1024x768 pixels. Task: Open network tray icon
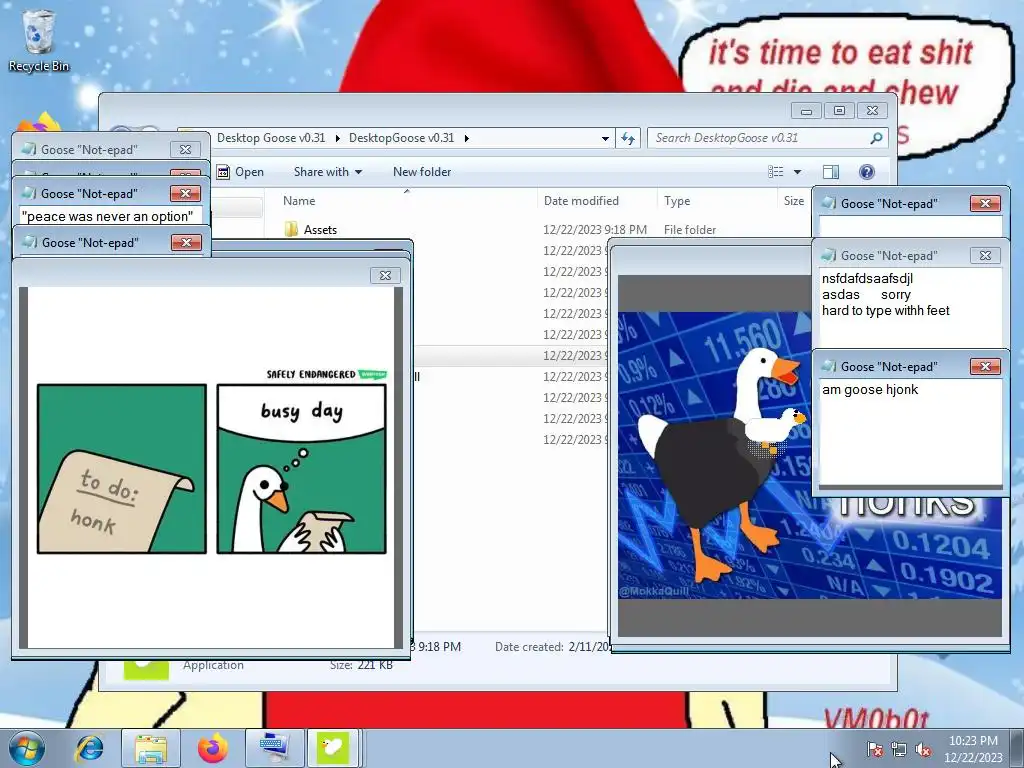tap(899, 749)
